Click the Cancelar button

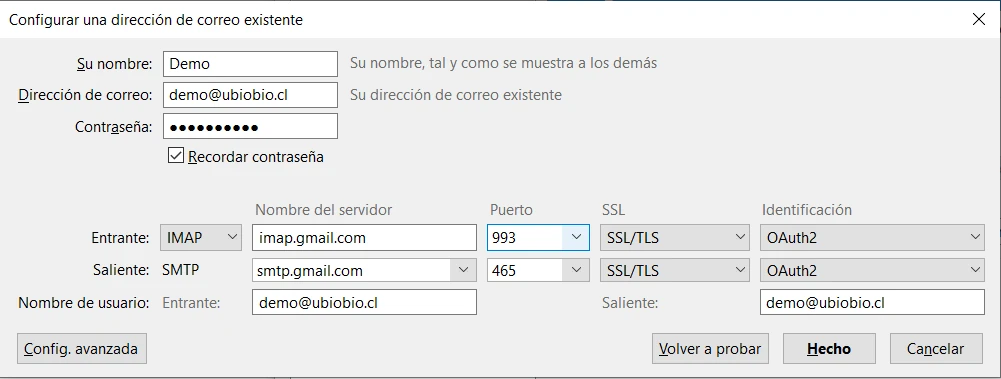[936, 349]
